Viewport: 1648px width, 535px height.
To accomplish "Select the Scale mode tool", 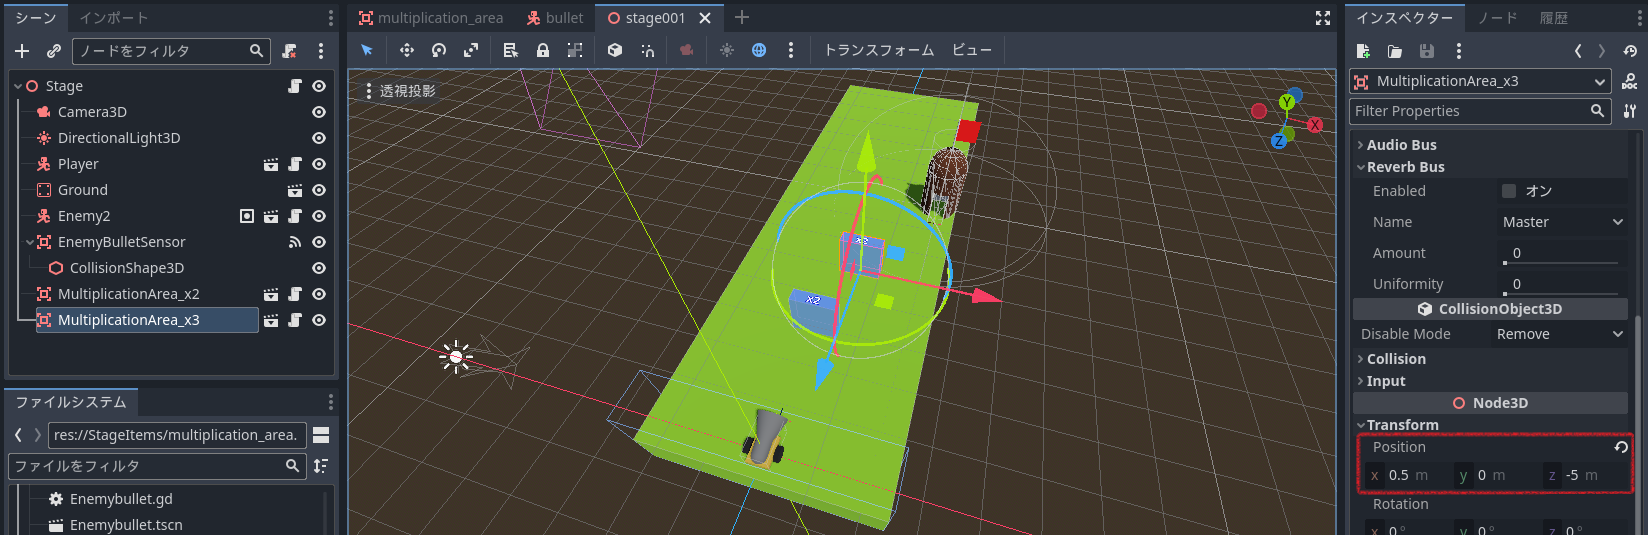I will [x=471, y=50].
